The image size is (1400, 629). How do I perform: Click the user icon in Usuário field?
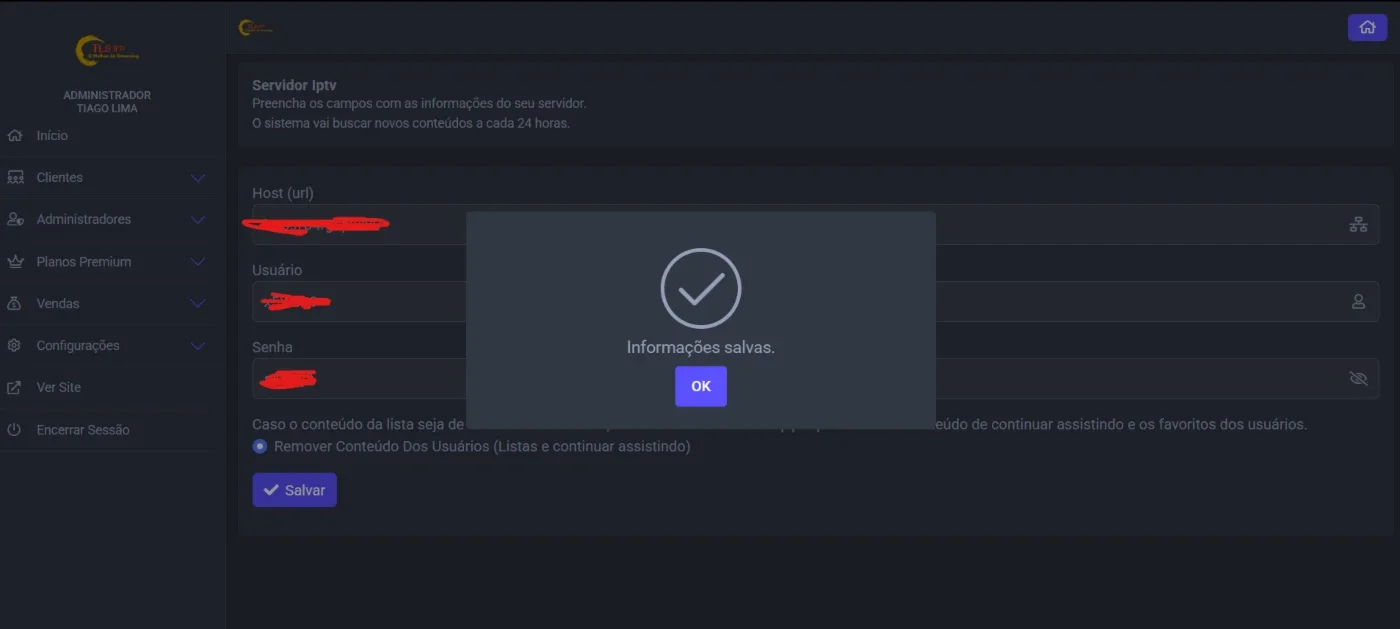1358,301
